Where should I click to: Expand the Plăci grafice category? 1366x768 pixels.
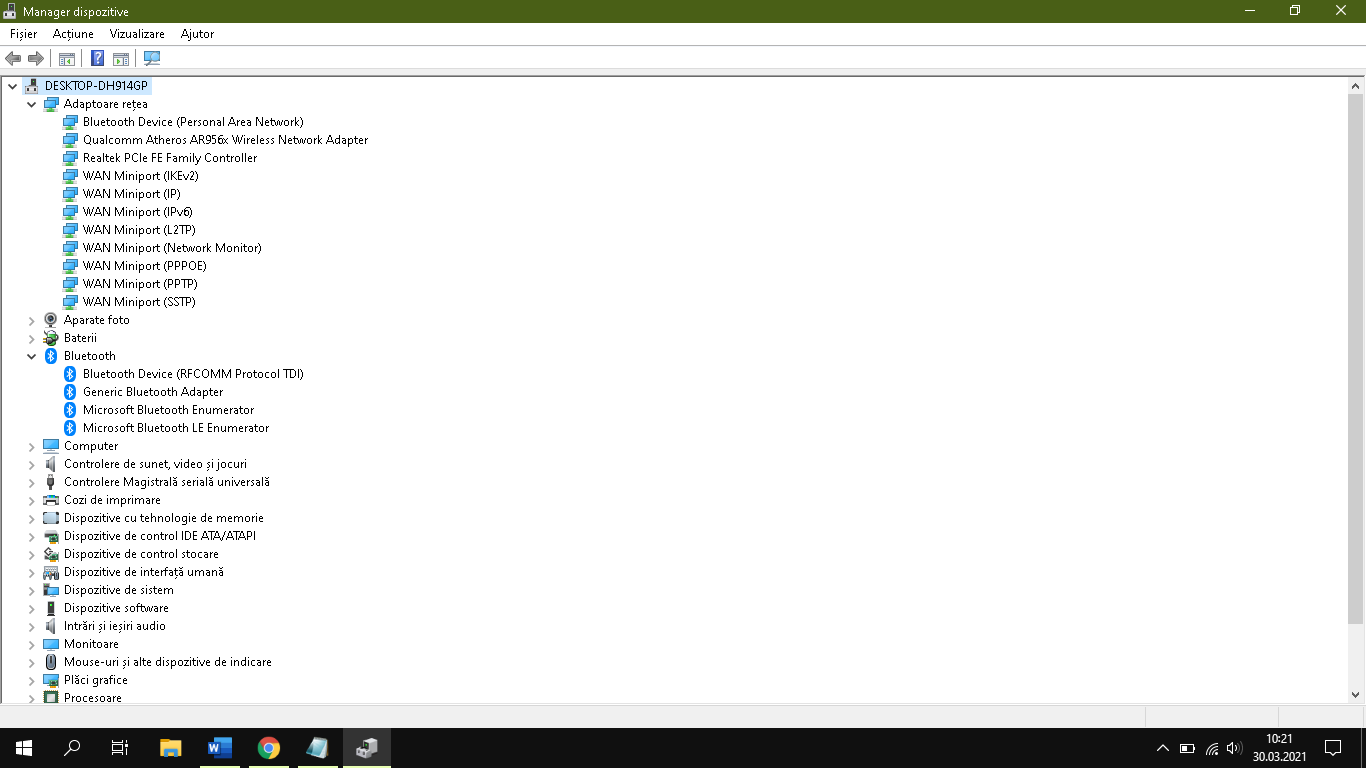(x=31, y=680)
